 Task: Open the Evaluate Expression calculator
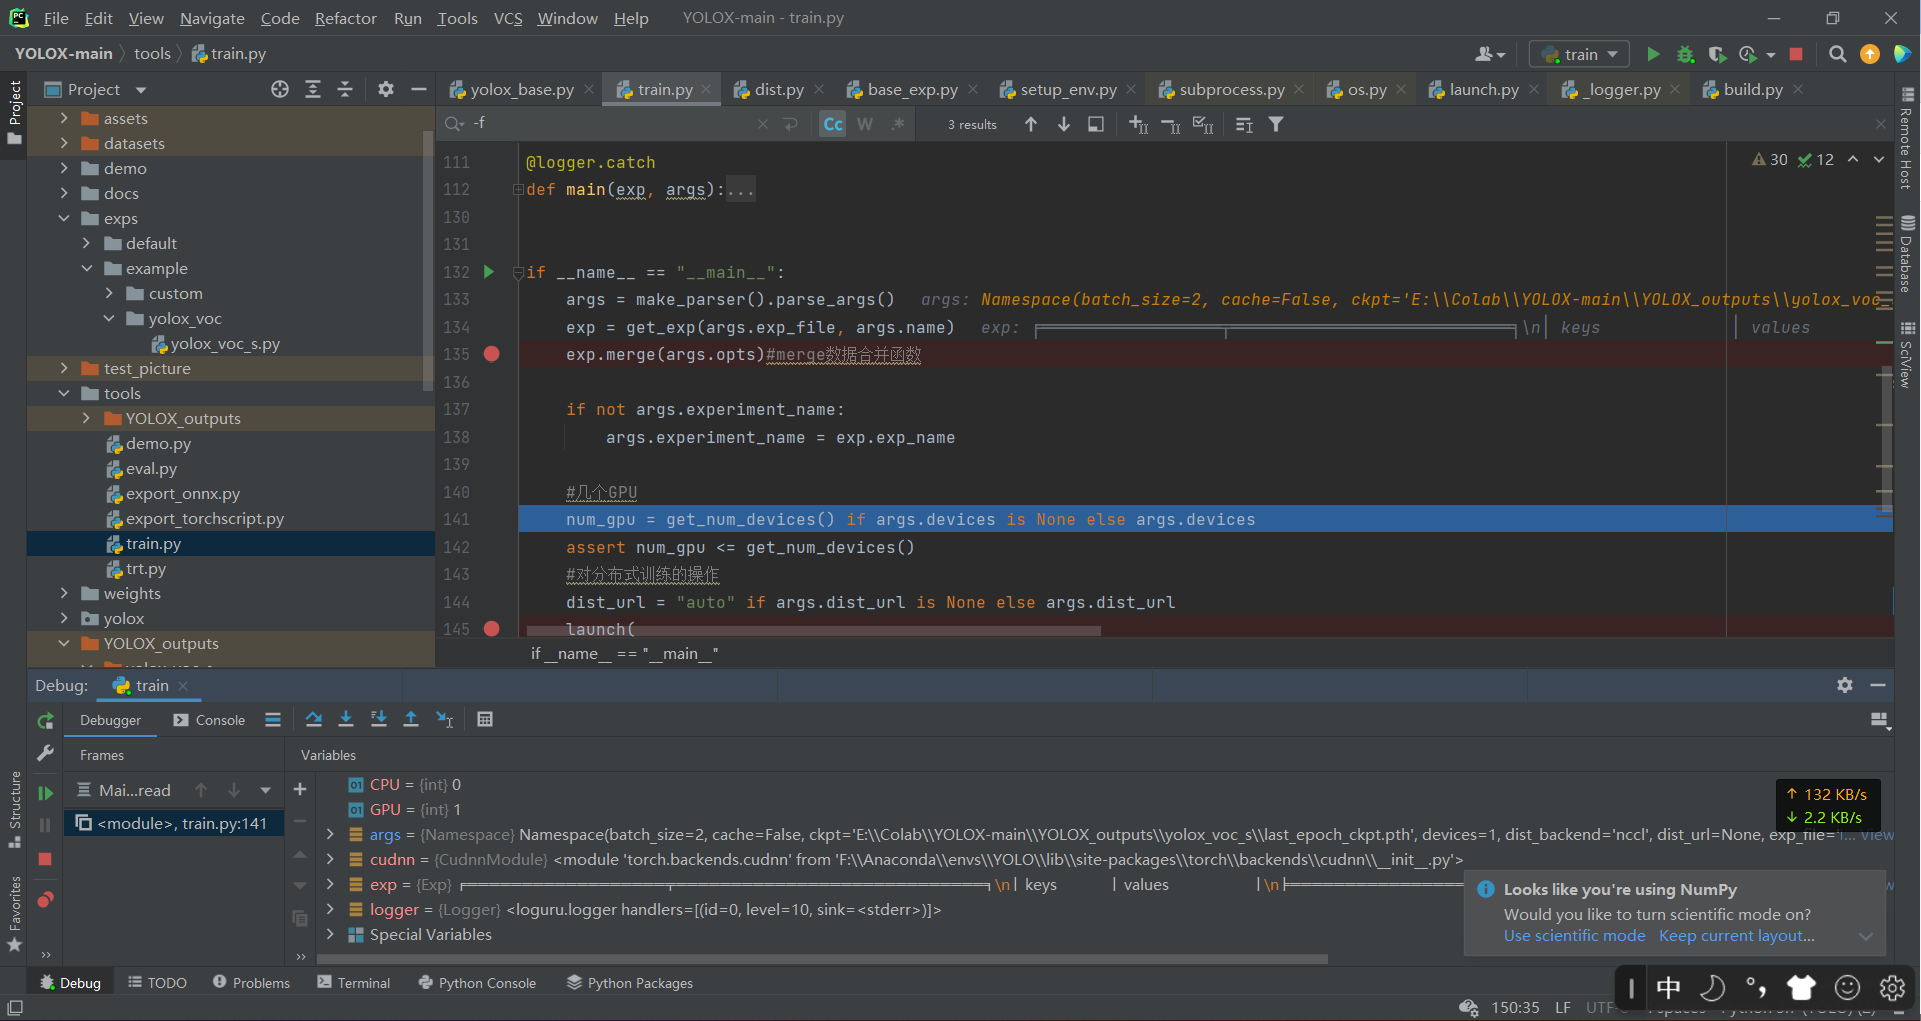coord(485,719)
